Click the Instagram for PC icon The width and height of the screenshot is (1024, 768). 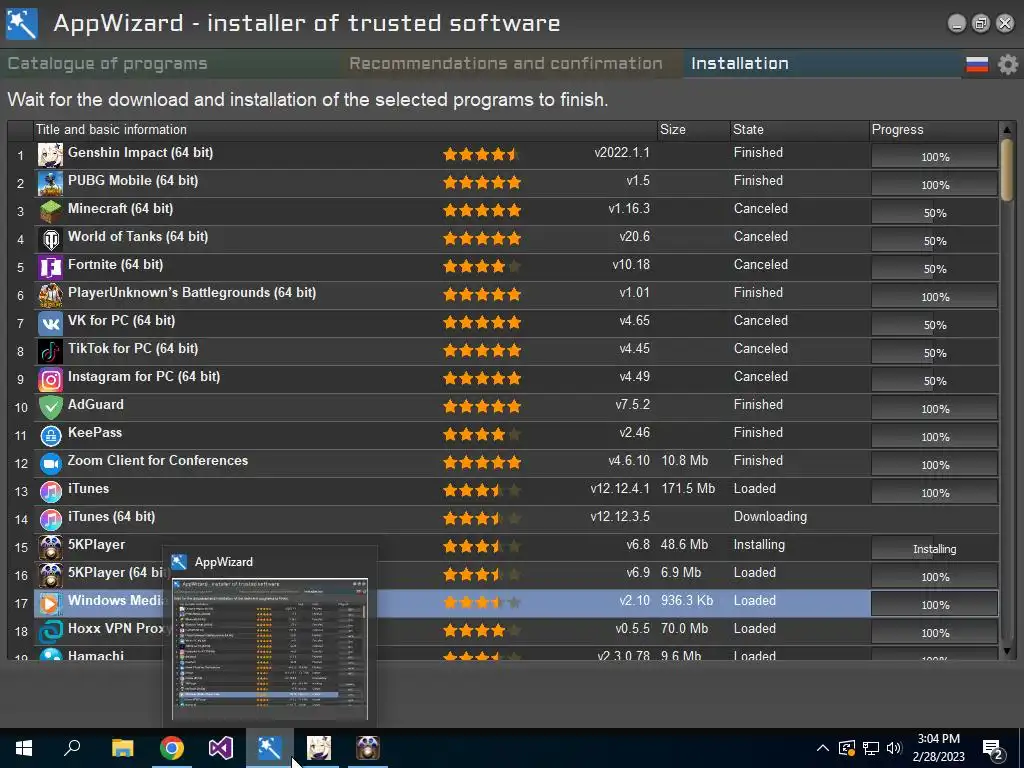tap(50, 380)
